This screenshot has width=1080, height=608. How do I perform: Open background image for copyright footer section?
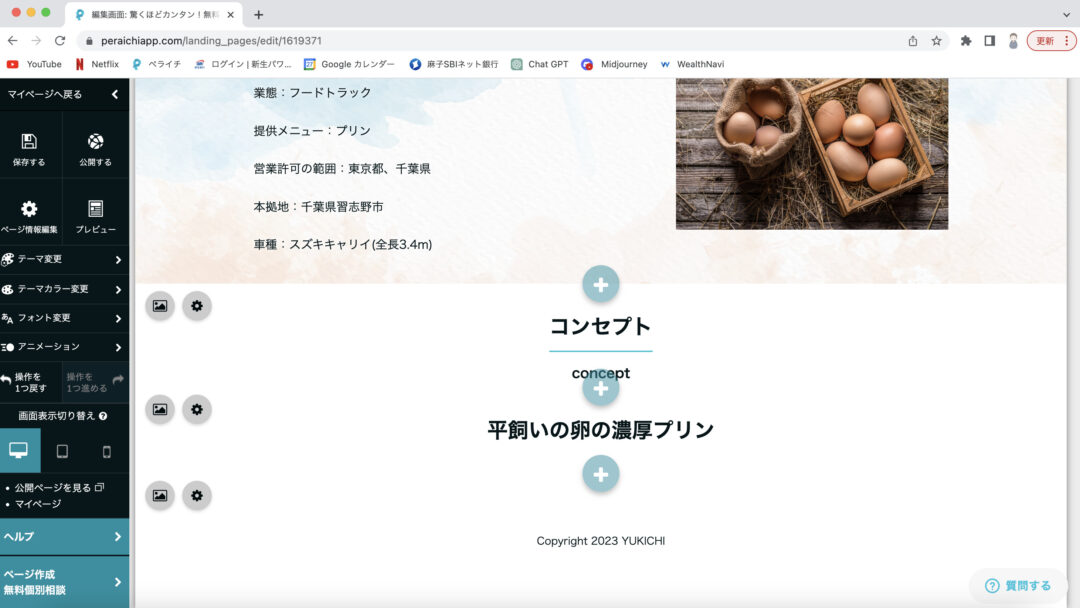pos(160,495)
